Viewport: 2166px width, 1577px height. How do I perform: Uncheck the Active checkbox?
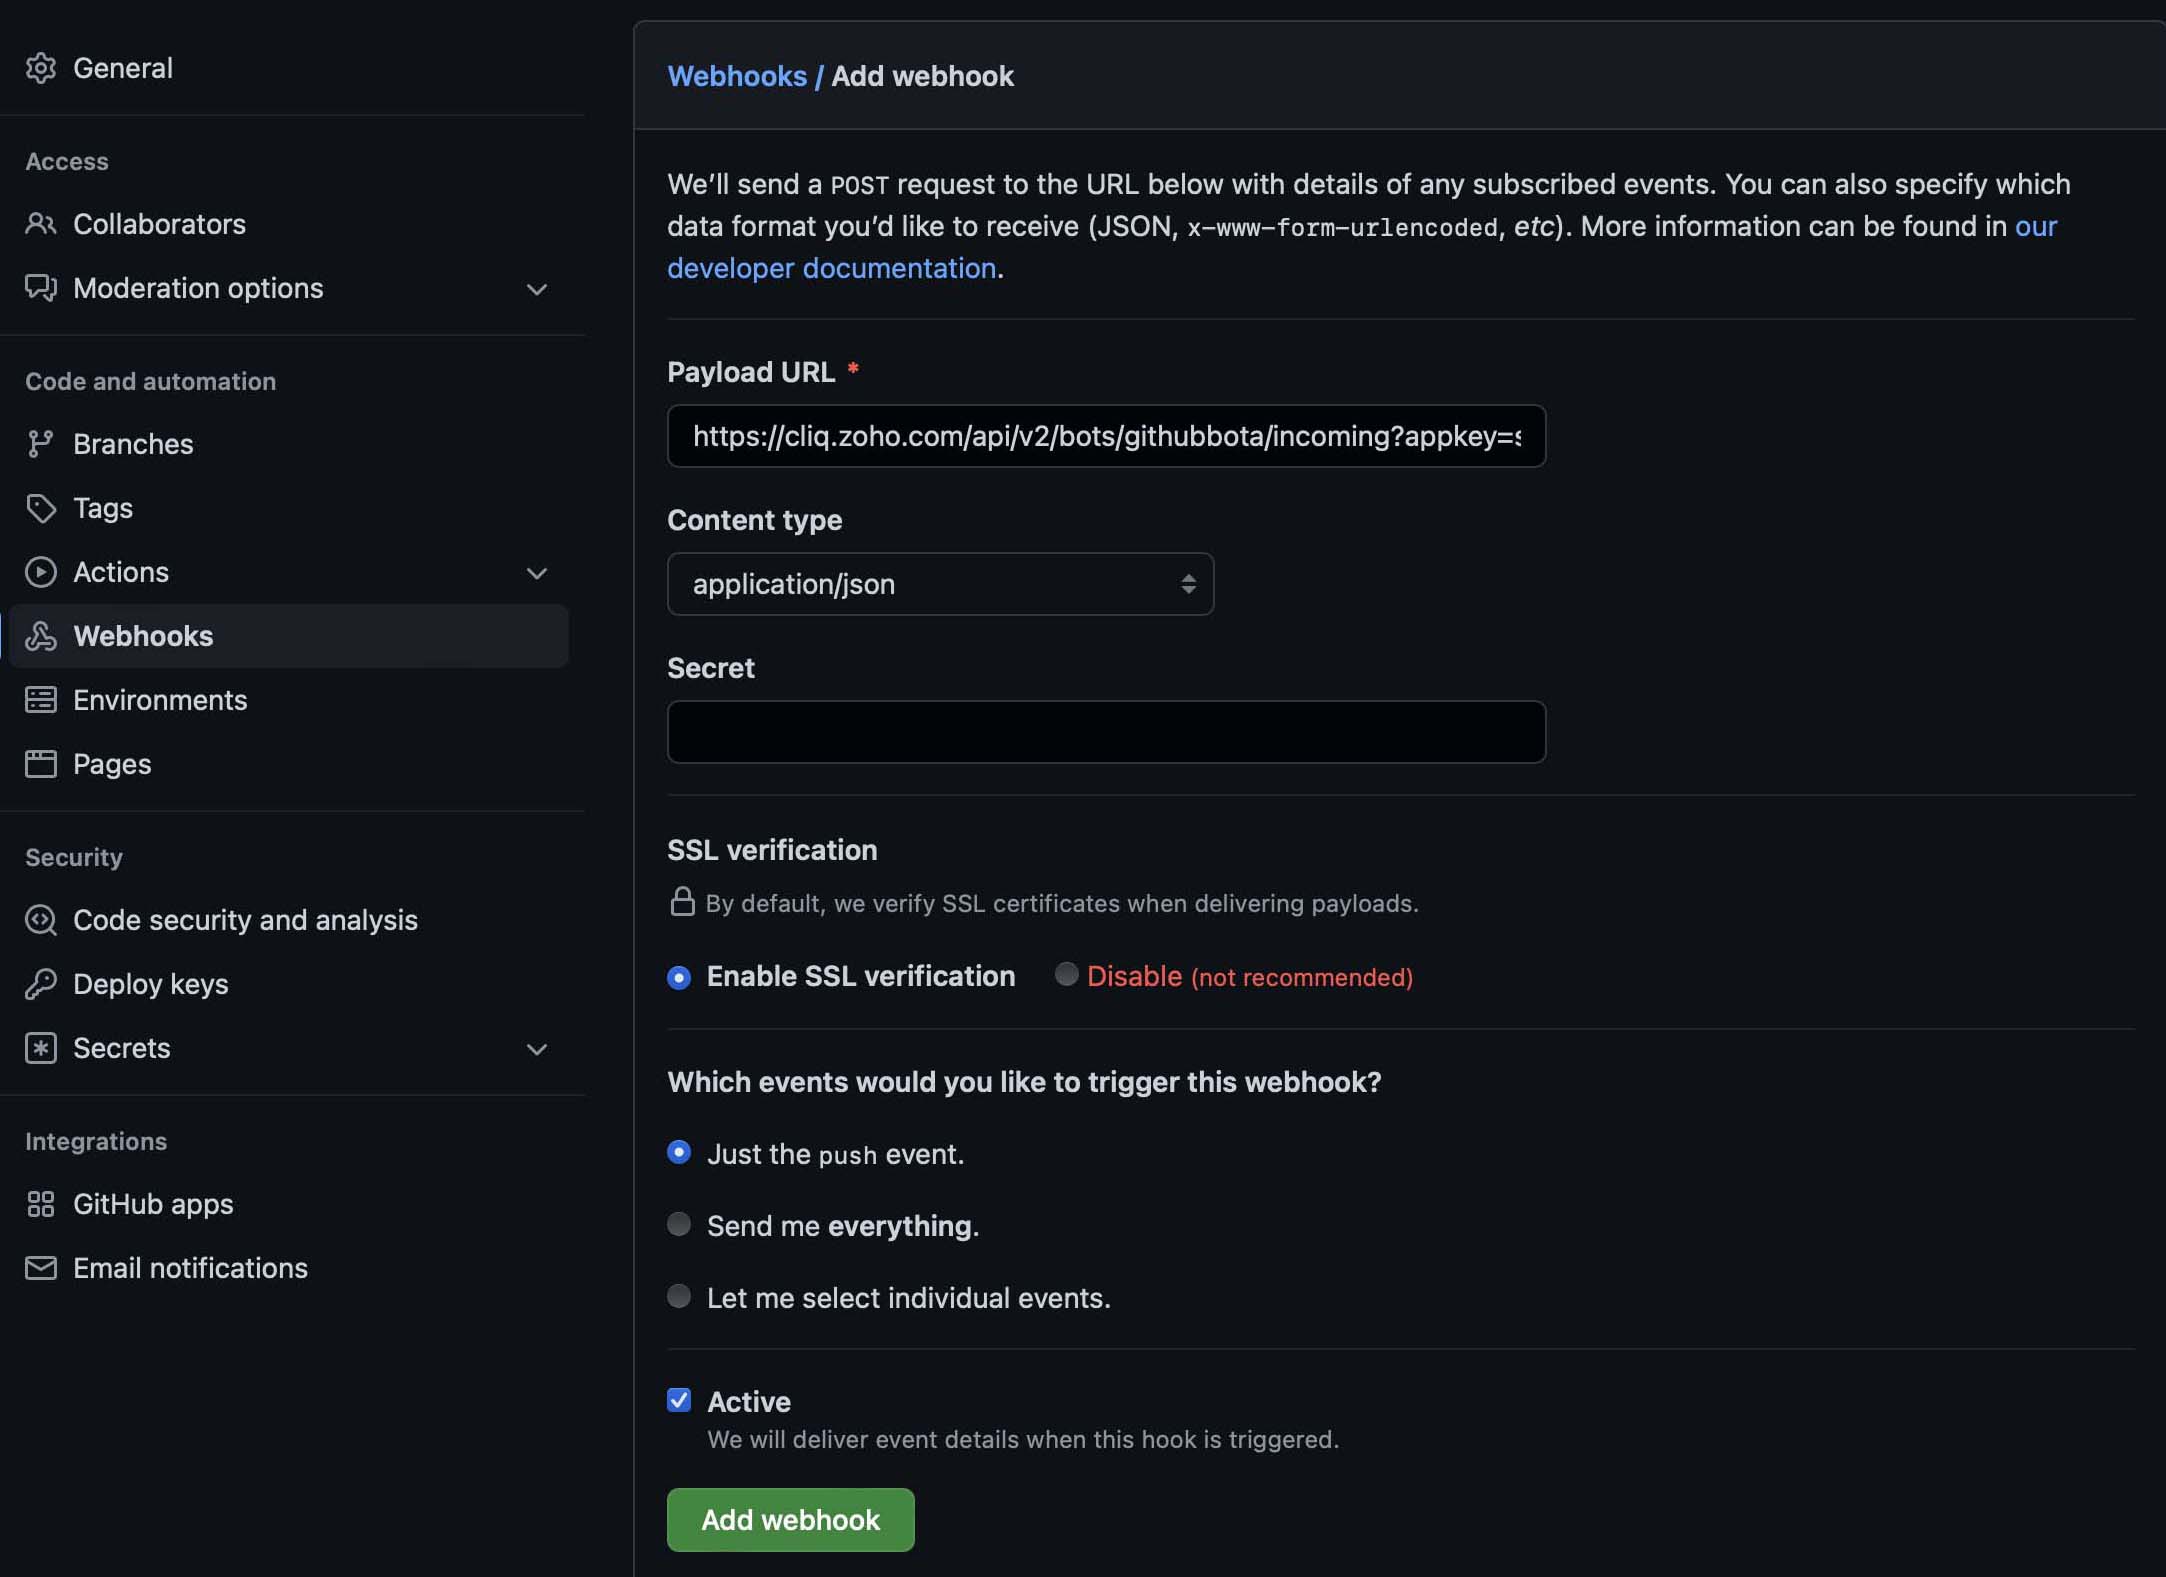(x=679, y=1399)
